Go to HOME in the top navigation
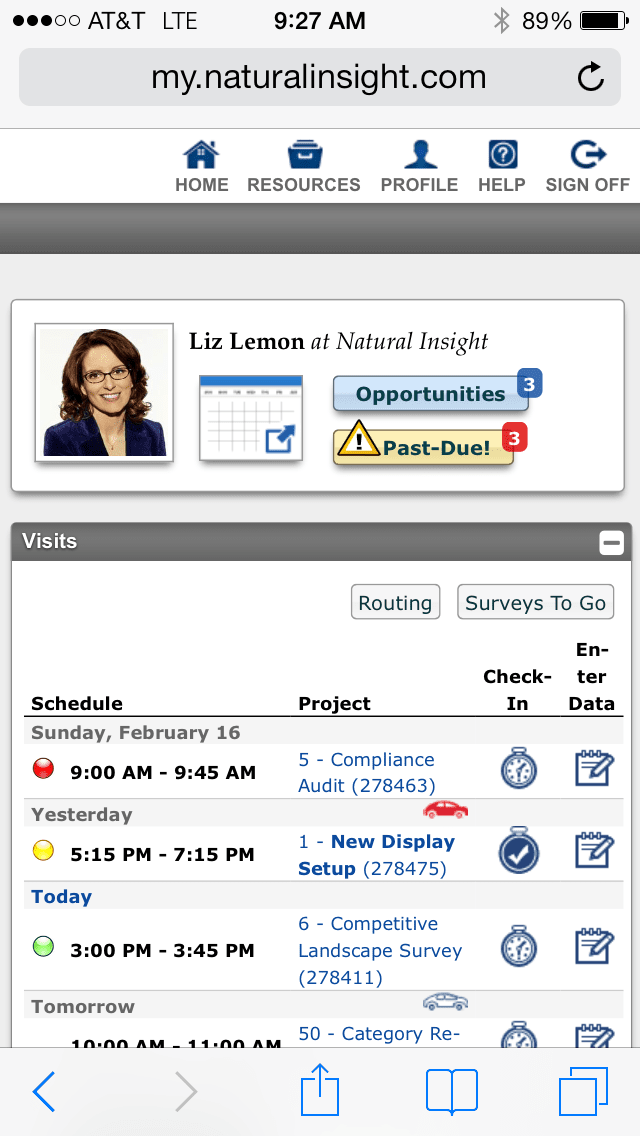640x1136 pixels. [202, 167]
